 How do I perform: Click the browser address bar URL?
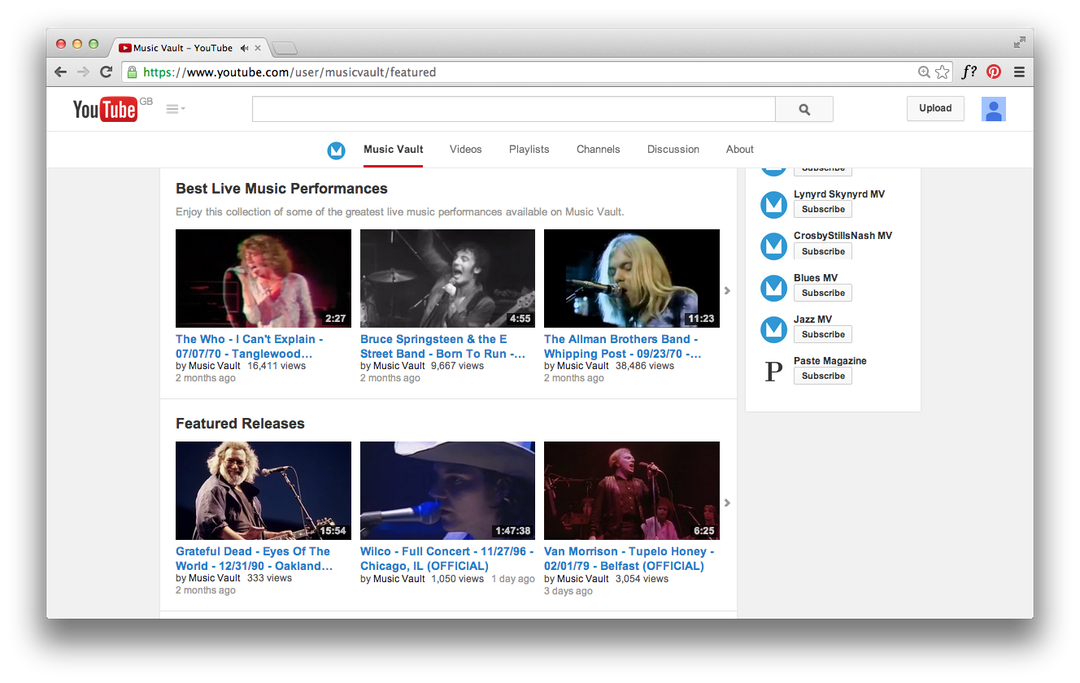(x=289, y=72)
